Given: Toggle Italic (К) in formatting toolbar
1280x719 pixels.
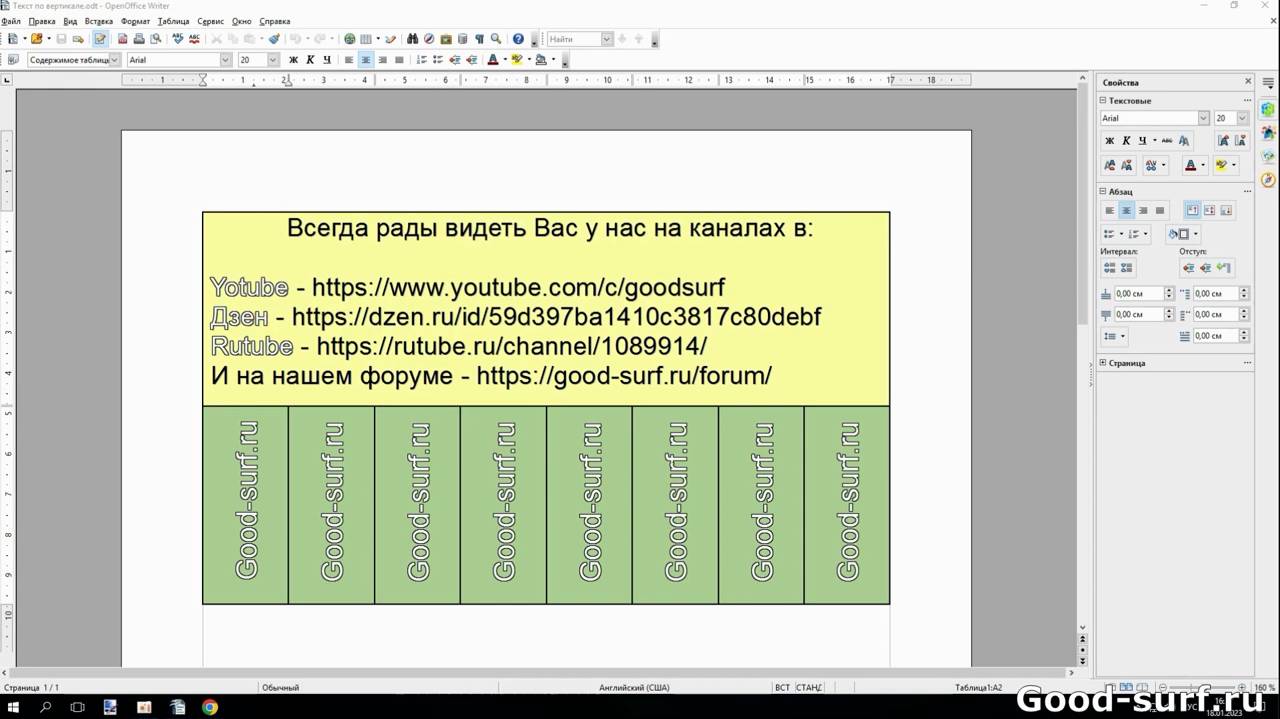Looking at the screenshot, I should tap(310, 59).
